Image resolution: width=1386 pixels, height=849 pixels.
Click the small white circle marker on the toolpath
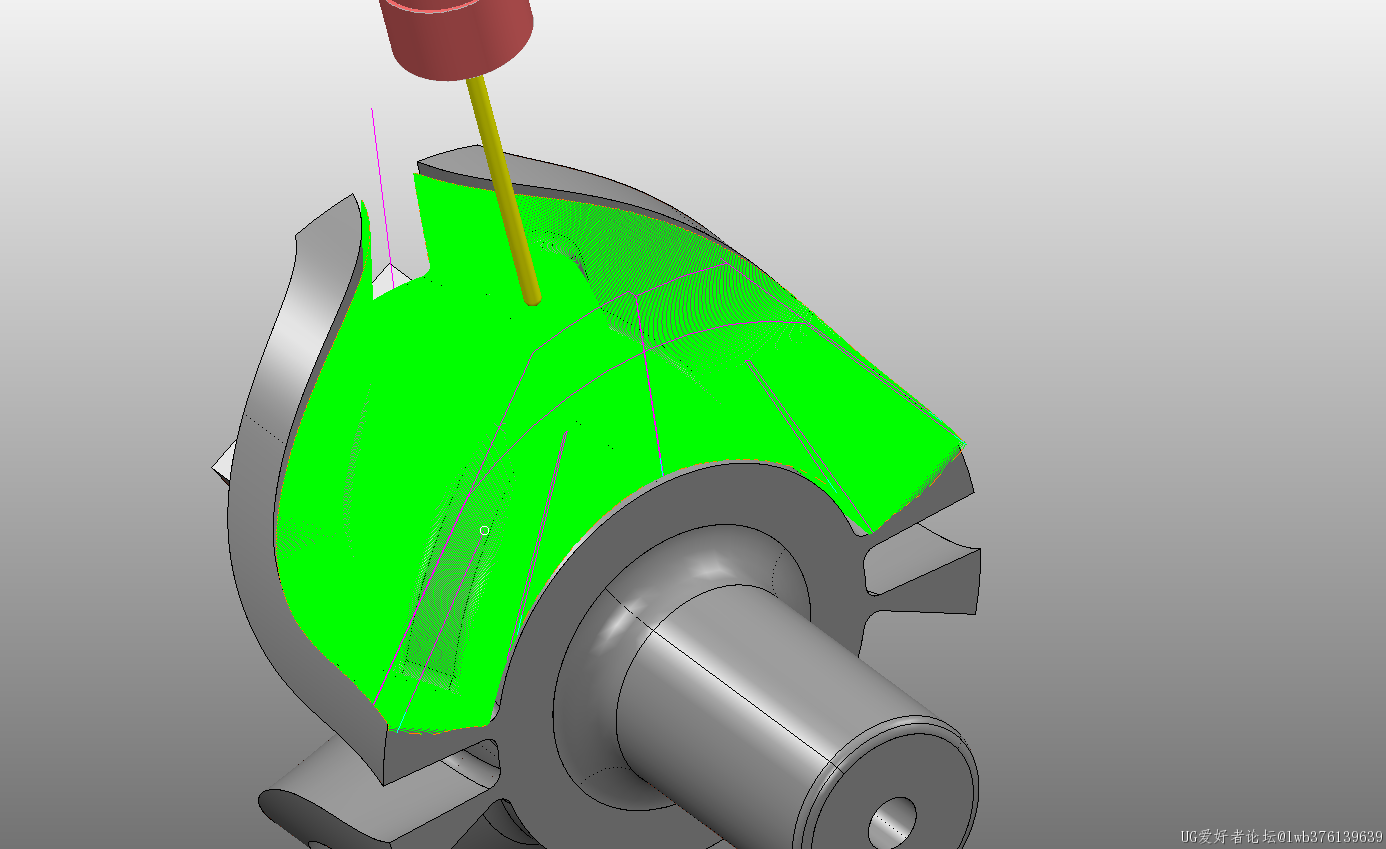(484, 530)
